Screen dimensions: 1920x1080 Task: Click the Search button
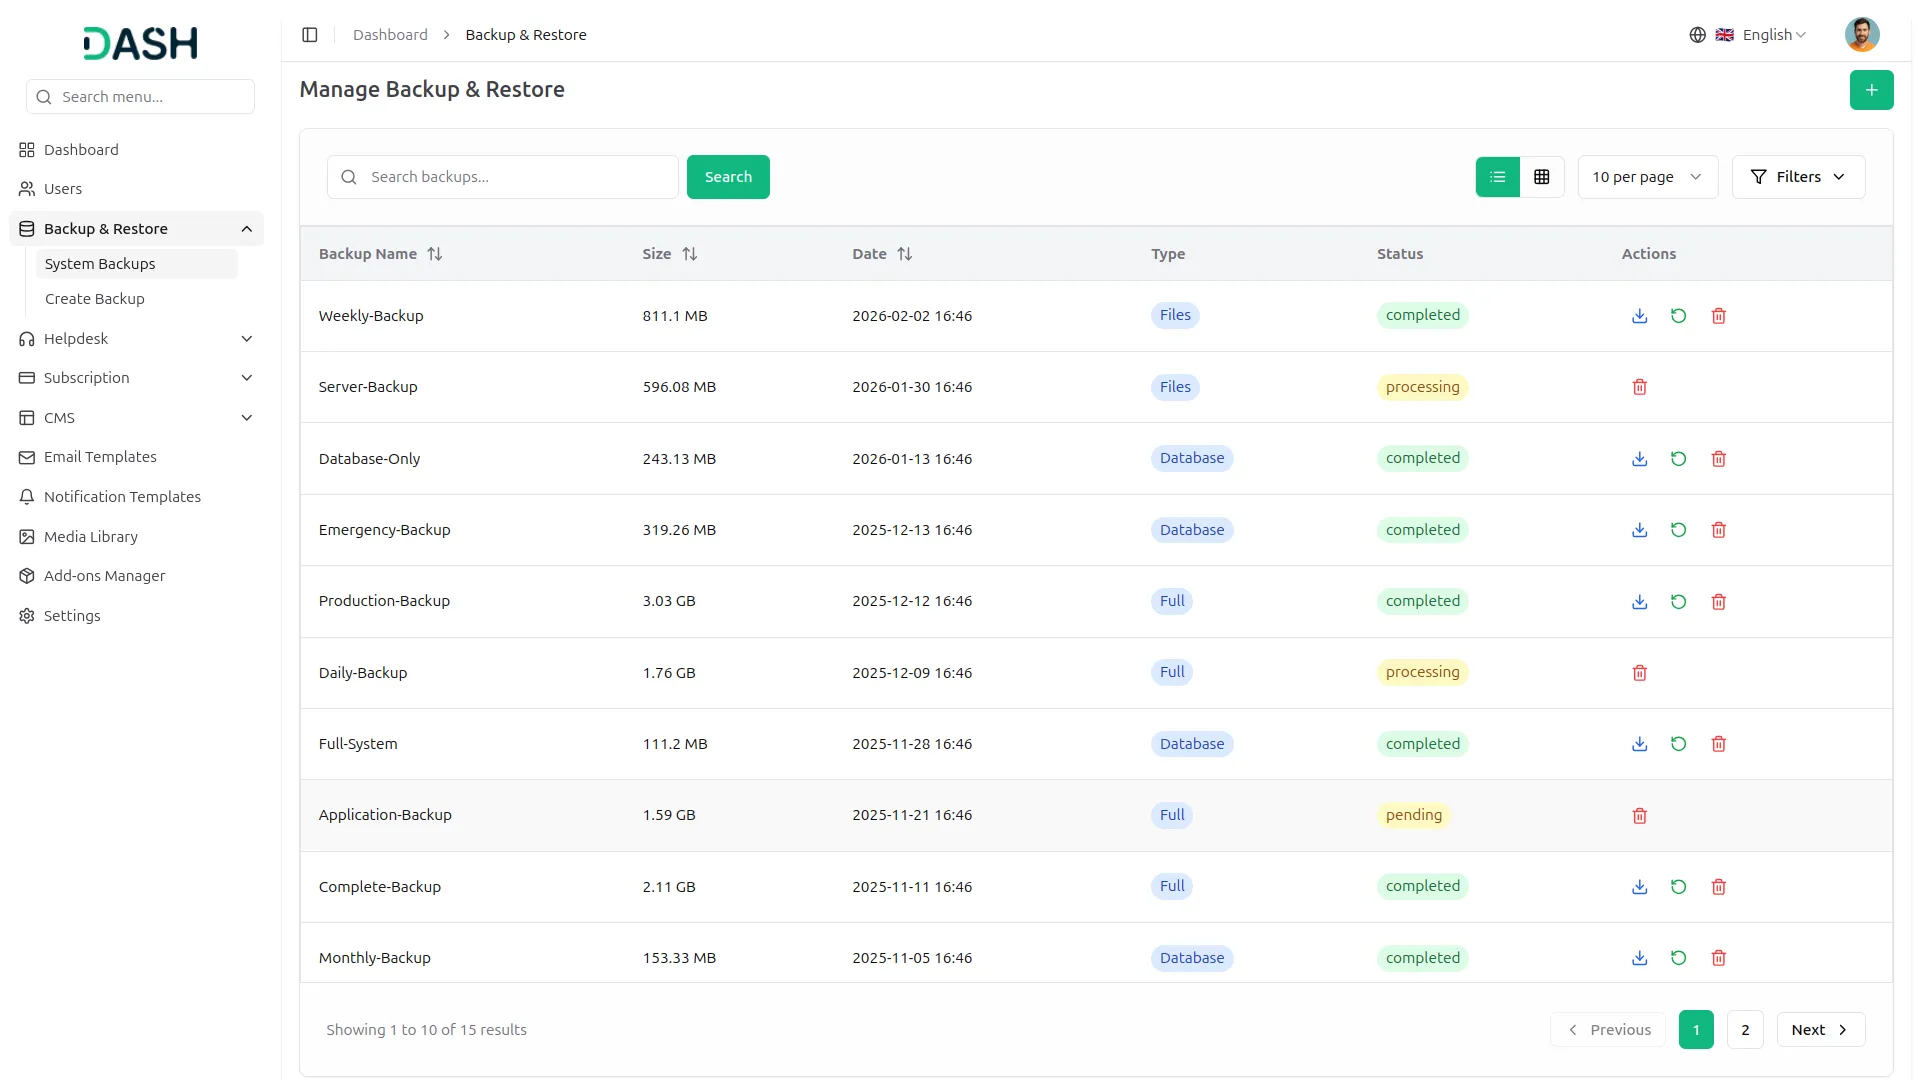pyautogui.click(x=728, y=176)
